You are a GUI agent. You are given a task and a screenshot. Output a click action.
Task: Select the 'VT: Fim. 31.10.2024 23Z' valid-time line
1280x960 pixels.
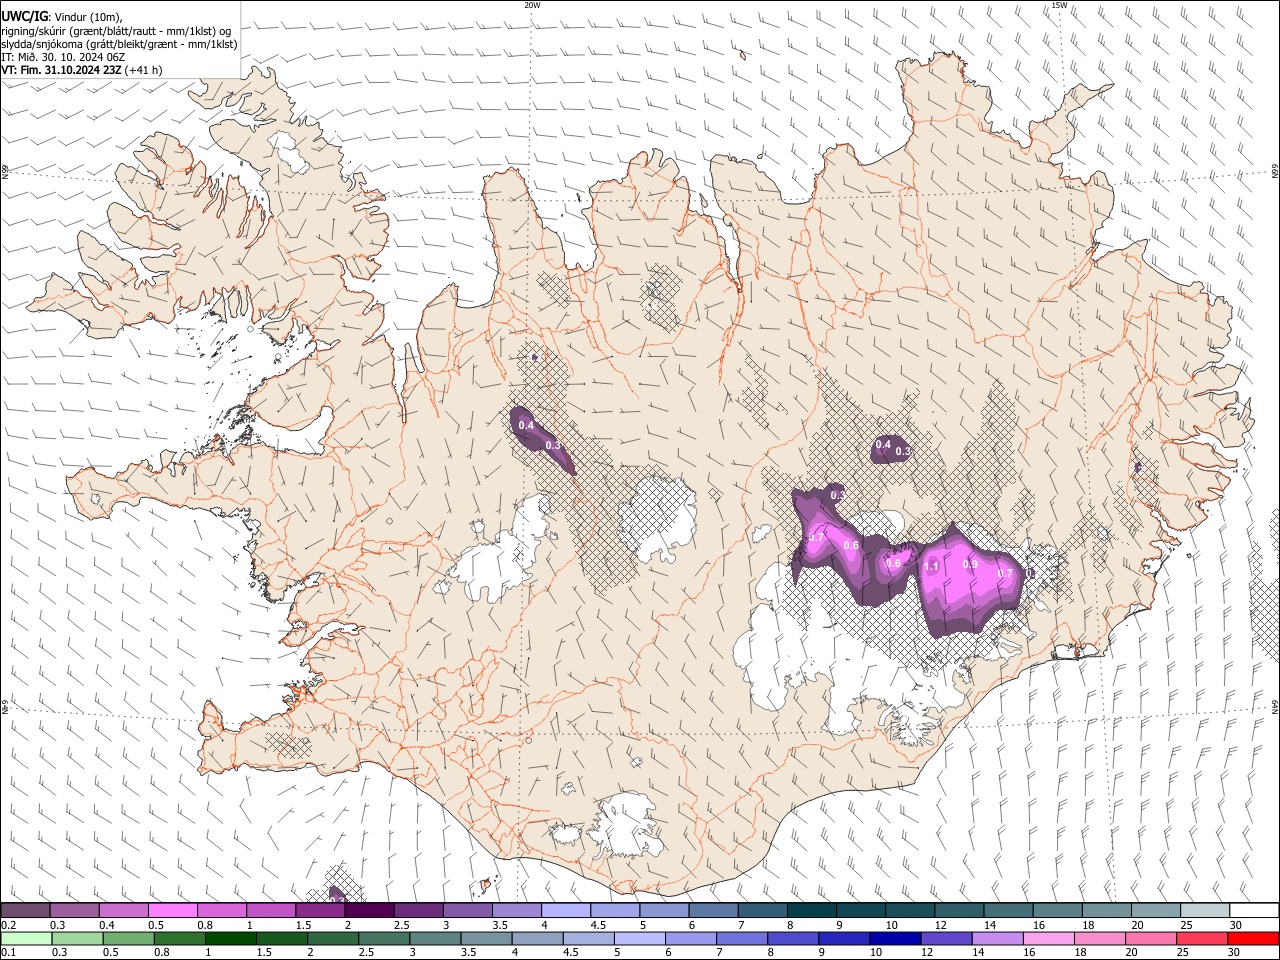point(62,70)
